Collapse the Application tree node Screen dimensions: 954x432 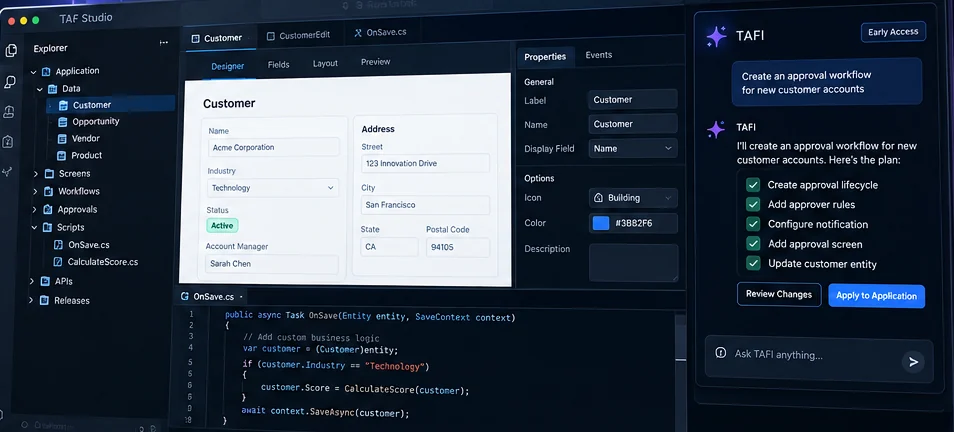[33, 72]
